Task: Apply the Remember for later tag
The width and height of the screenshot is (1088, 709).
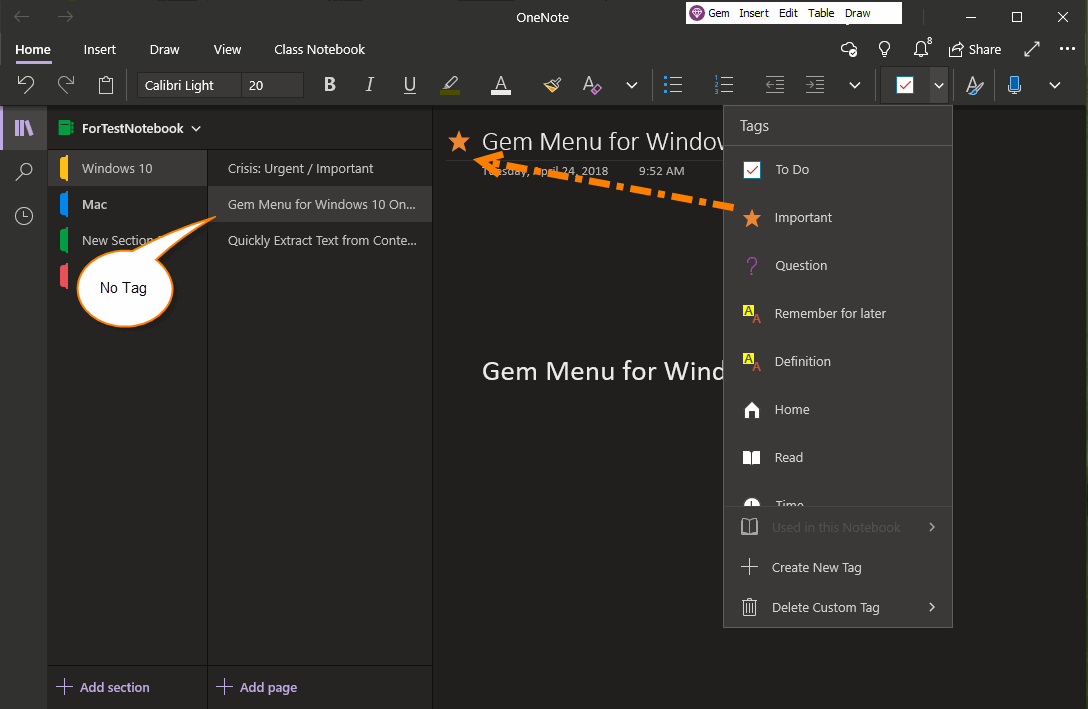Action: pyautogui.click(x=838, y=313)
